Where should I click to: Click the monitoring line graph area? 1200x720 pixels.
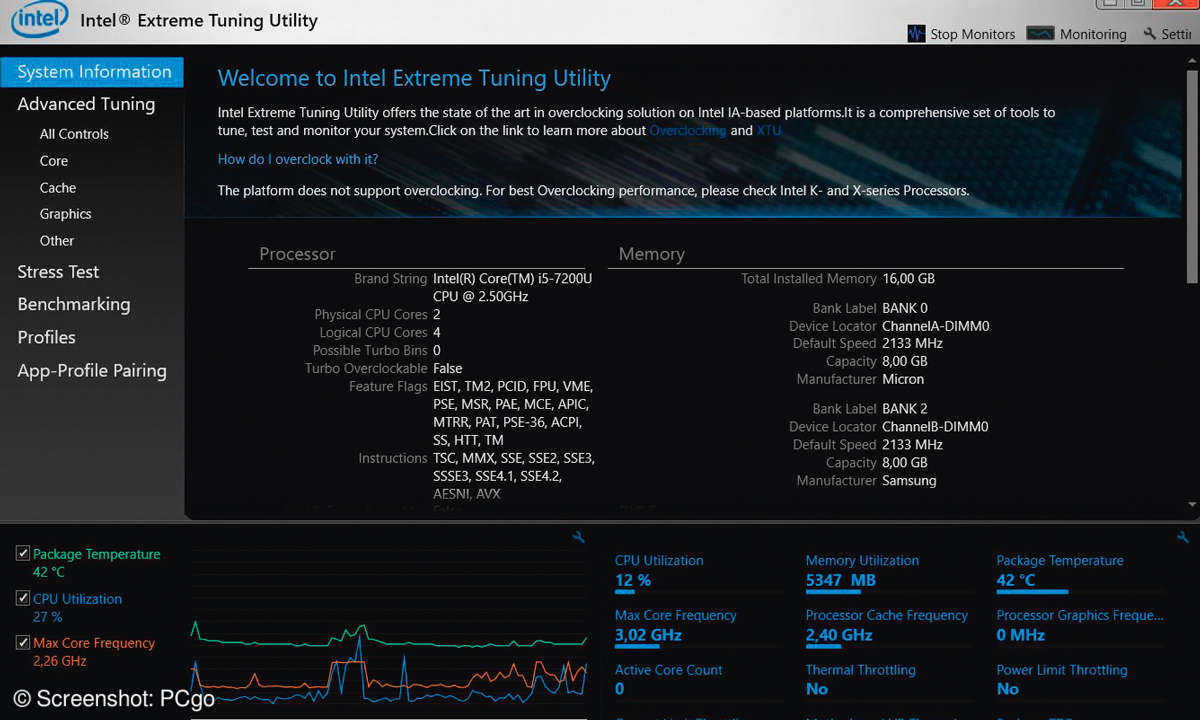(388, 634)
